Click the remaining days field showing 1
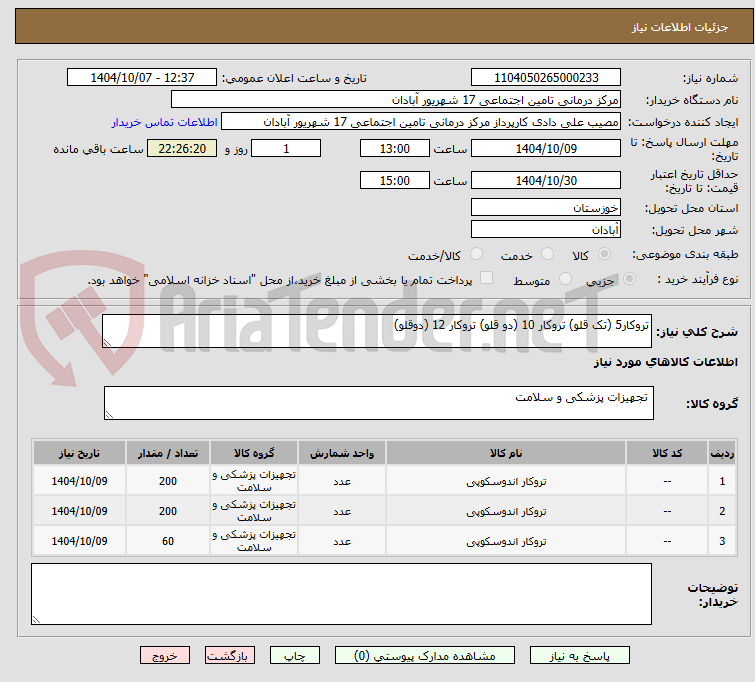 click(286, 148)
